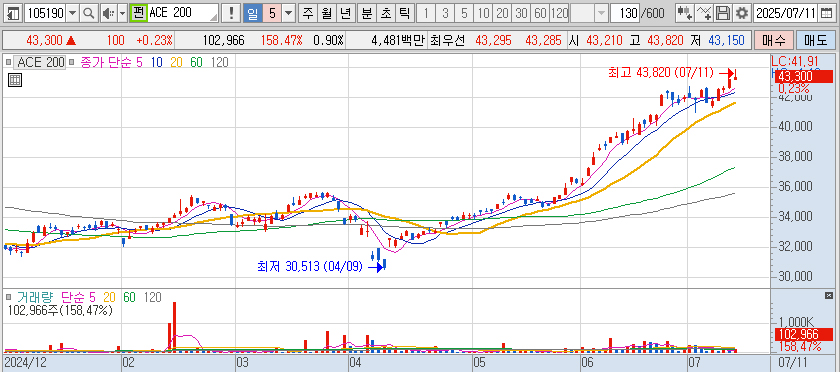Open the dropdown next to period value 5

point(289,13)
